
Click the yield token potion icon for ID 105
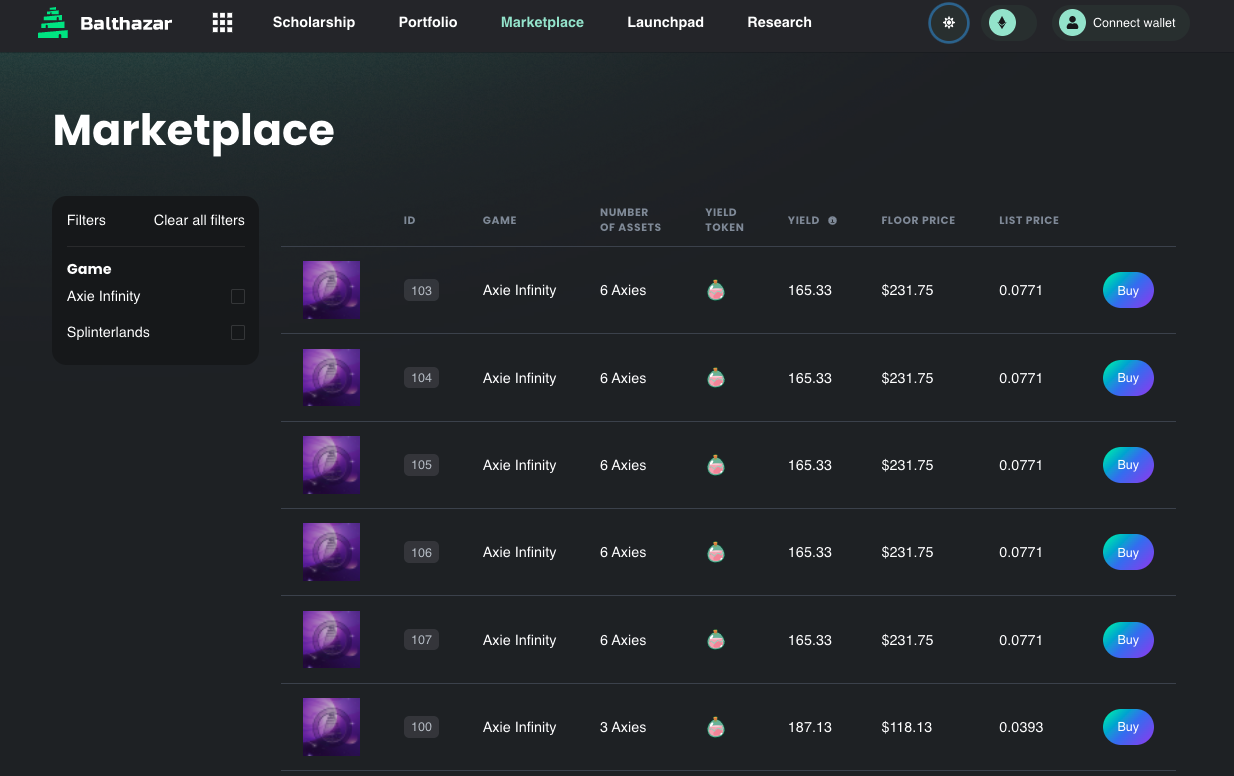(x=716, y=465)
